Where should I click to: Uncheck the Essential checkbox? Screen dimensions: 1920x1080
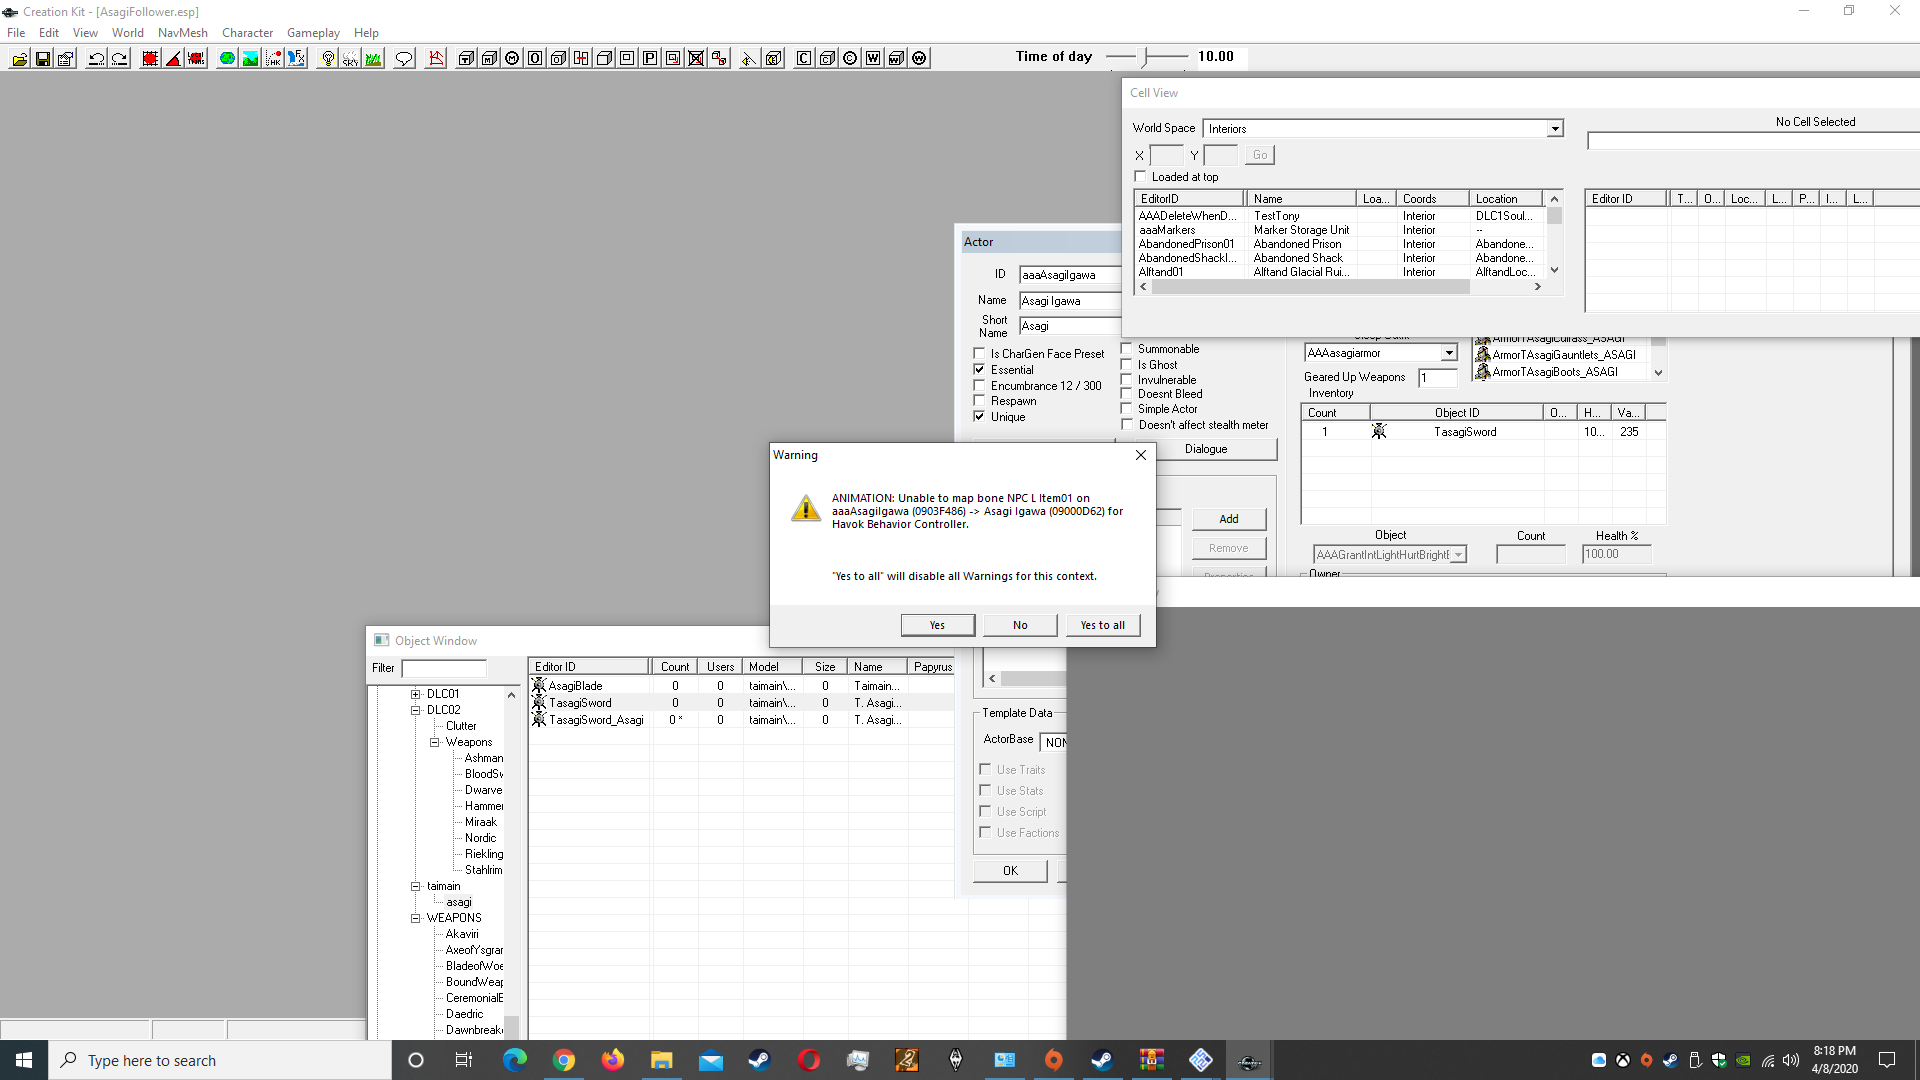click(980, 370)
